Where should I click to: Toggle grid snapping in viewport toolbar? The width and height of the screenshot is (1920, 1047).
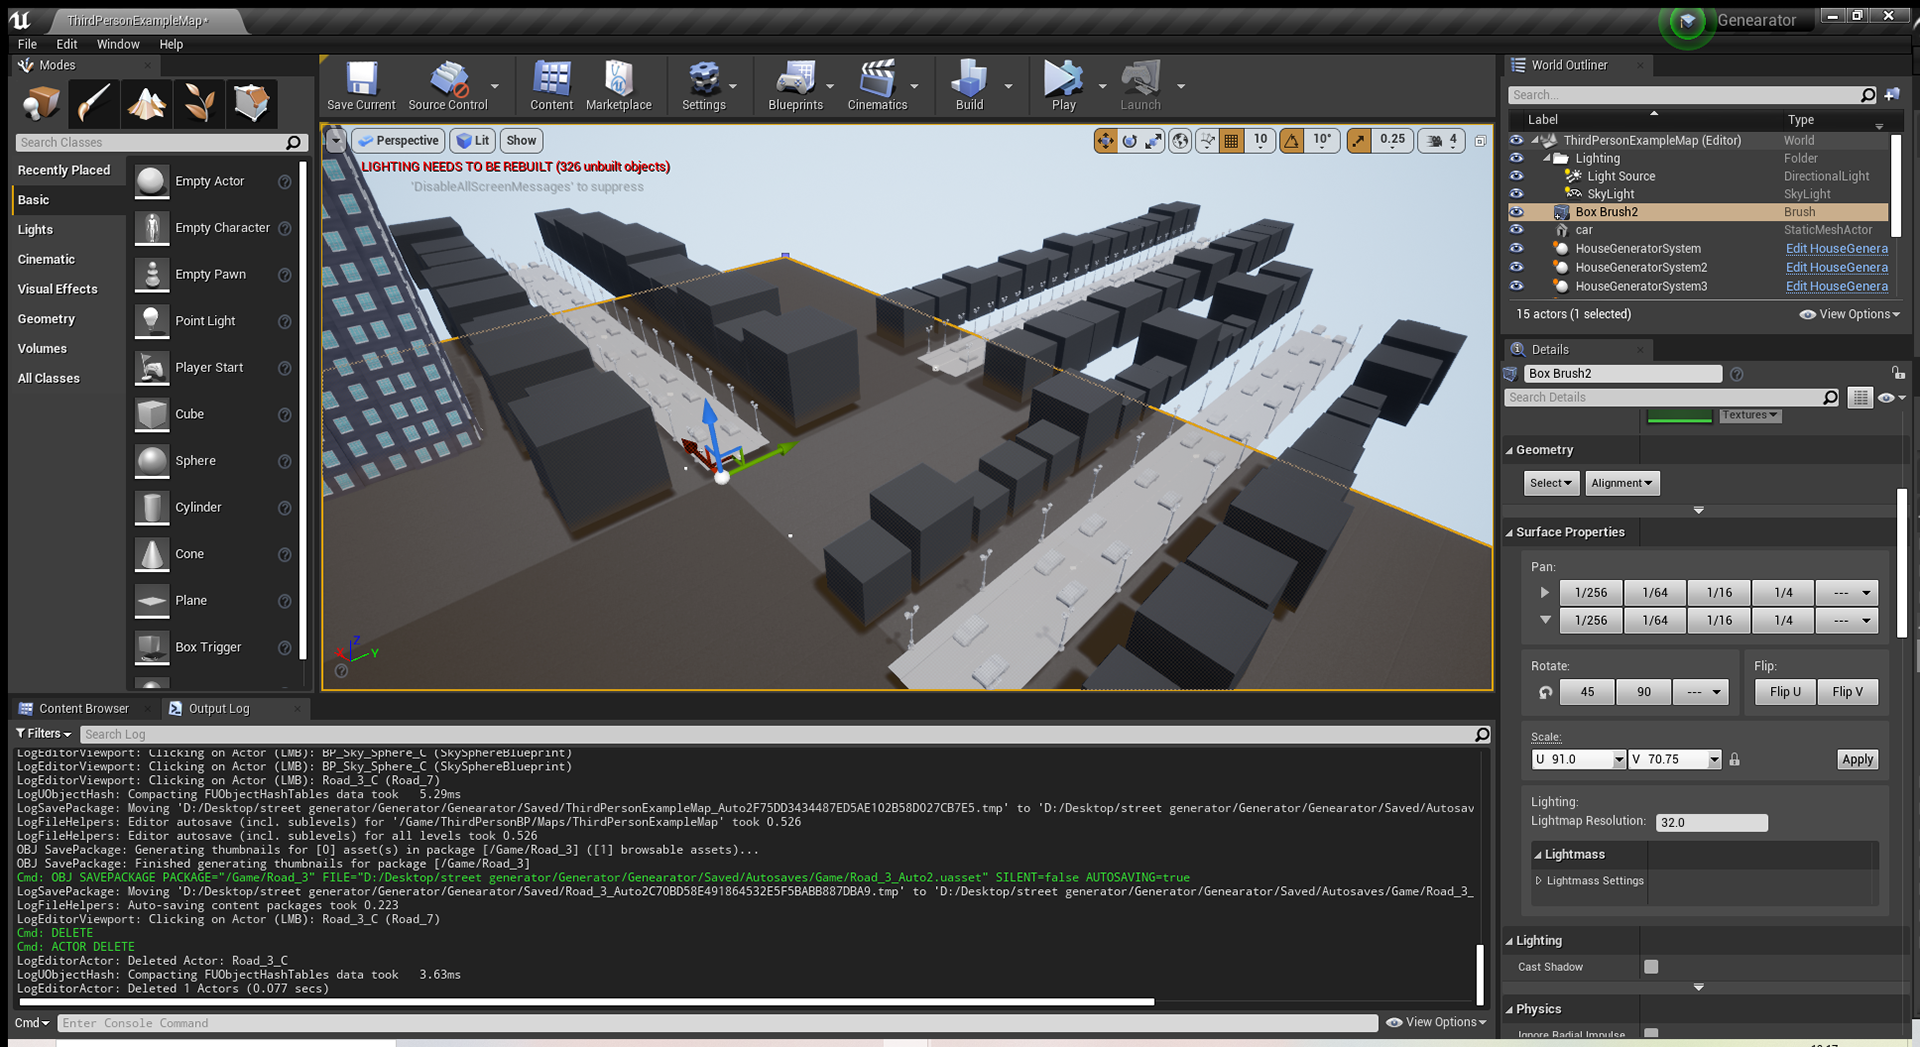click(1232, 141)
